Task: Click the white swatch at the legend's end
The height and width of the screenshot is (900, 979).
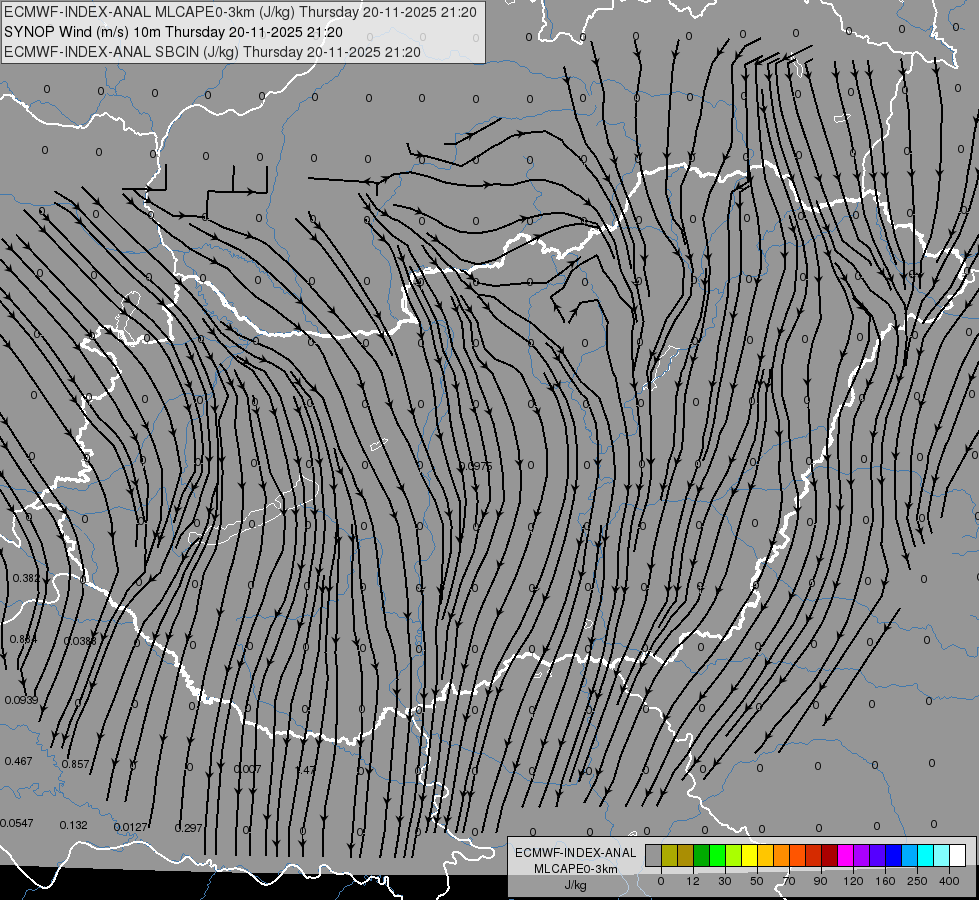Action: [x=958, y=855]
